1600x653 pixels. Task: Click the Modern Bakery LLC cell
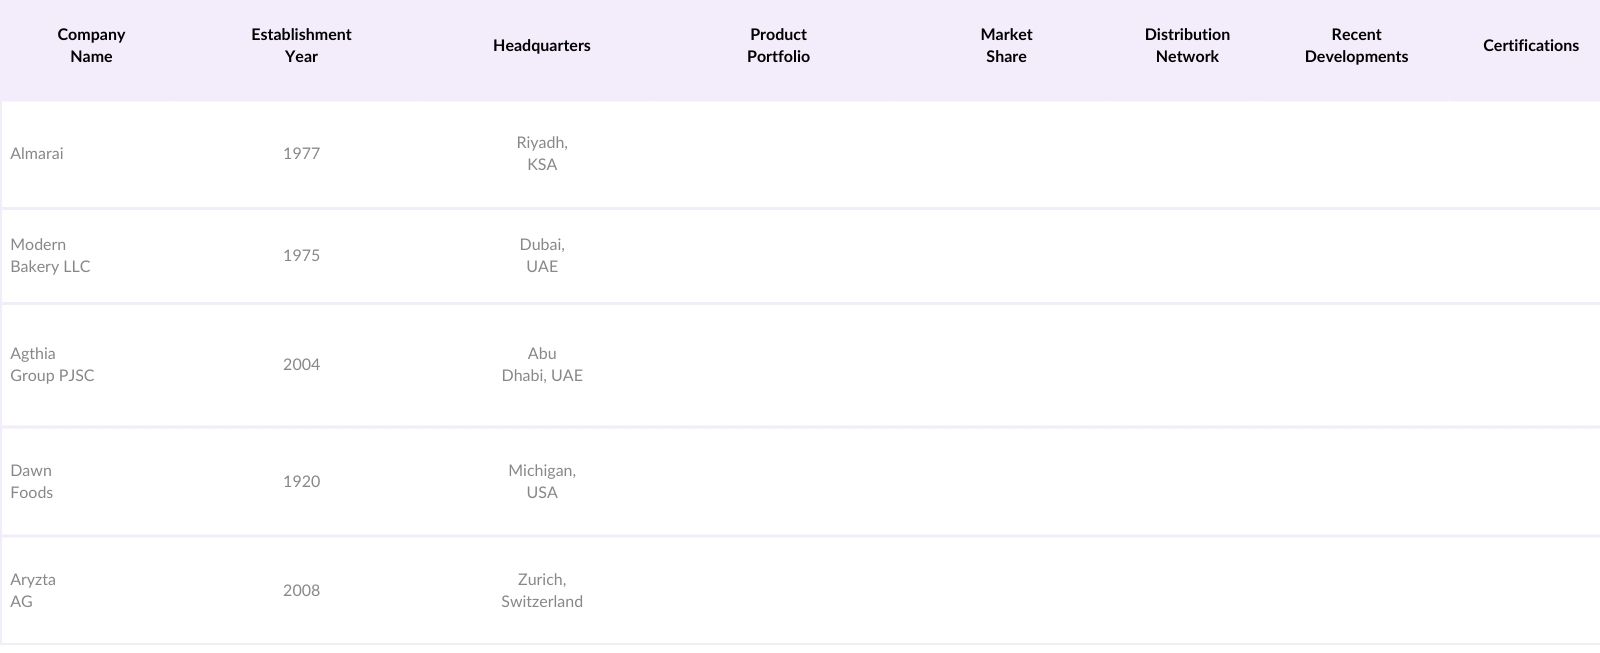[50, 256]
